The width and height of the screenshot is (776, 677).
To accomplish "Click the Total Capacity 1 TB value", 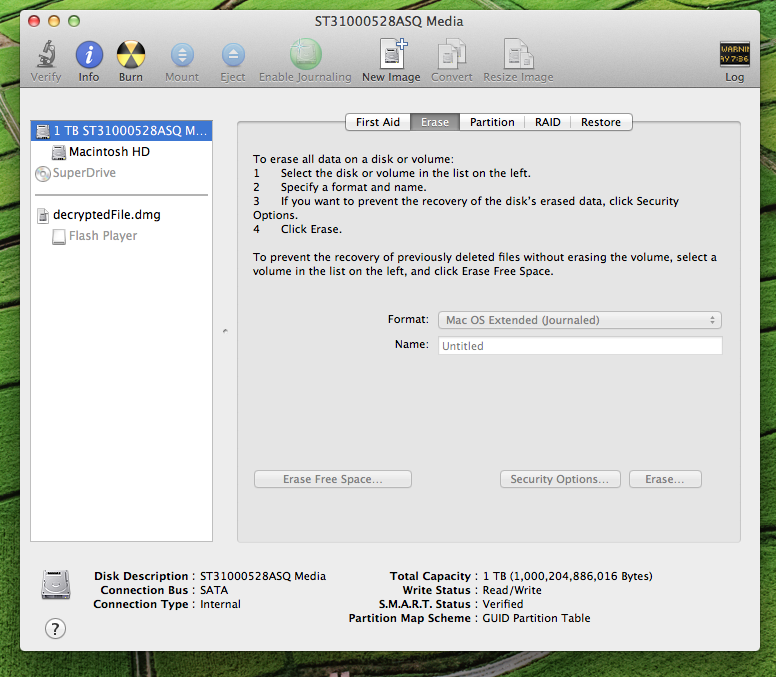I will point(568,576).
